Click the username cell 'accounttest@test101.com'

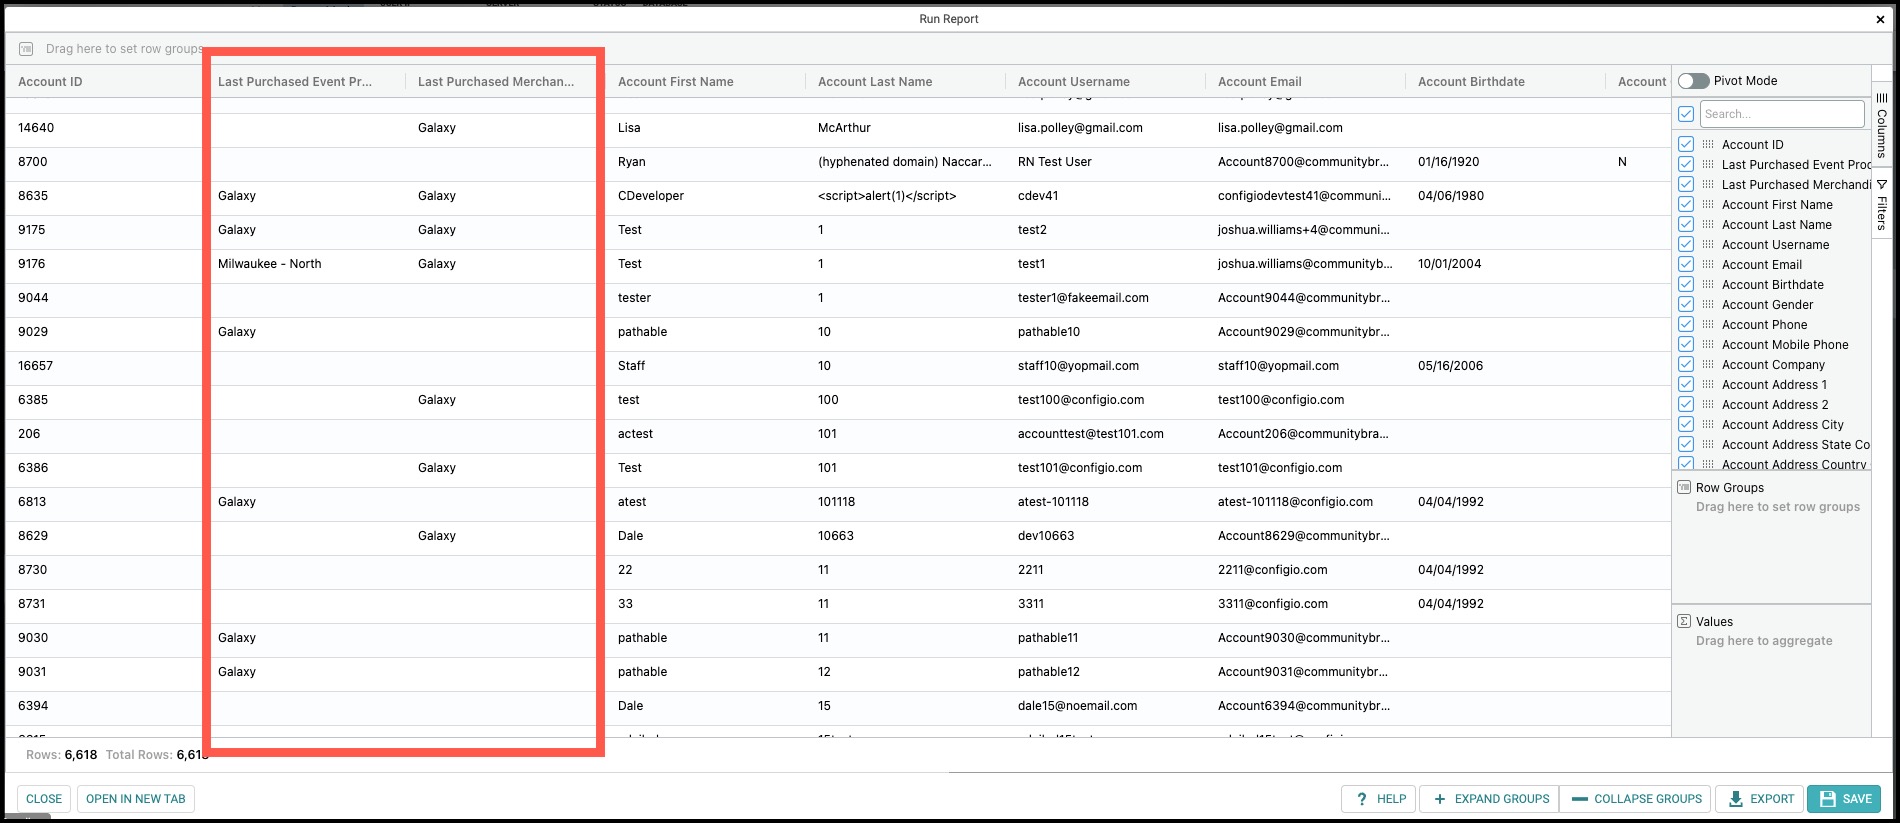click(1091, 434)
